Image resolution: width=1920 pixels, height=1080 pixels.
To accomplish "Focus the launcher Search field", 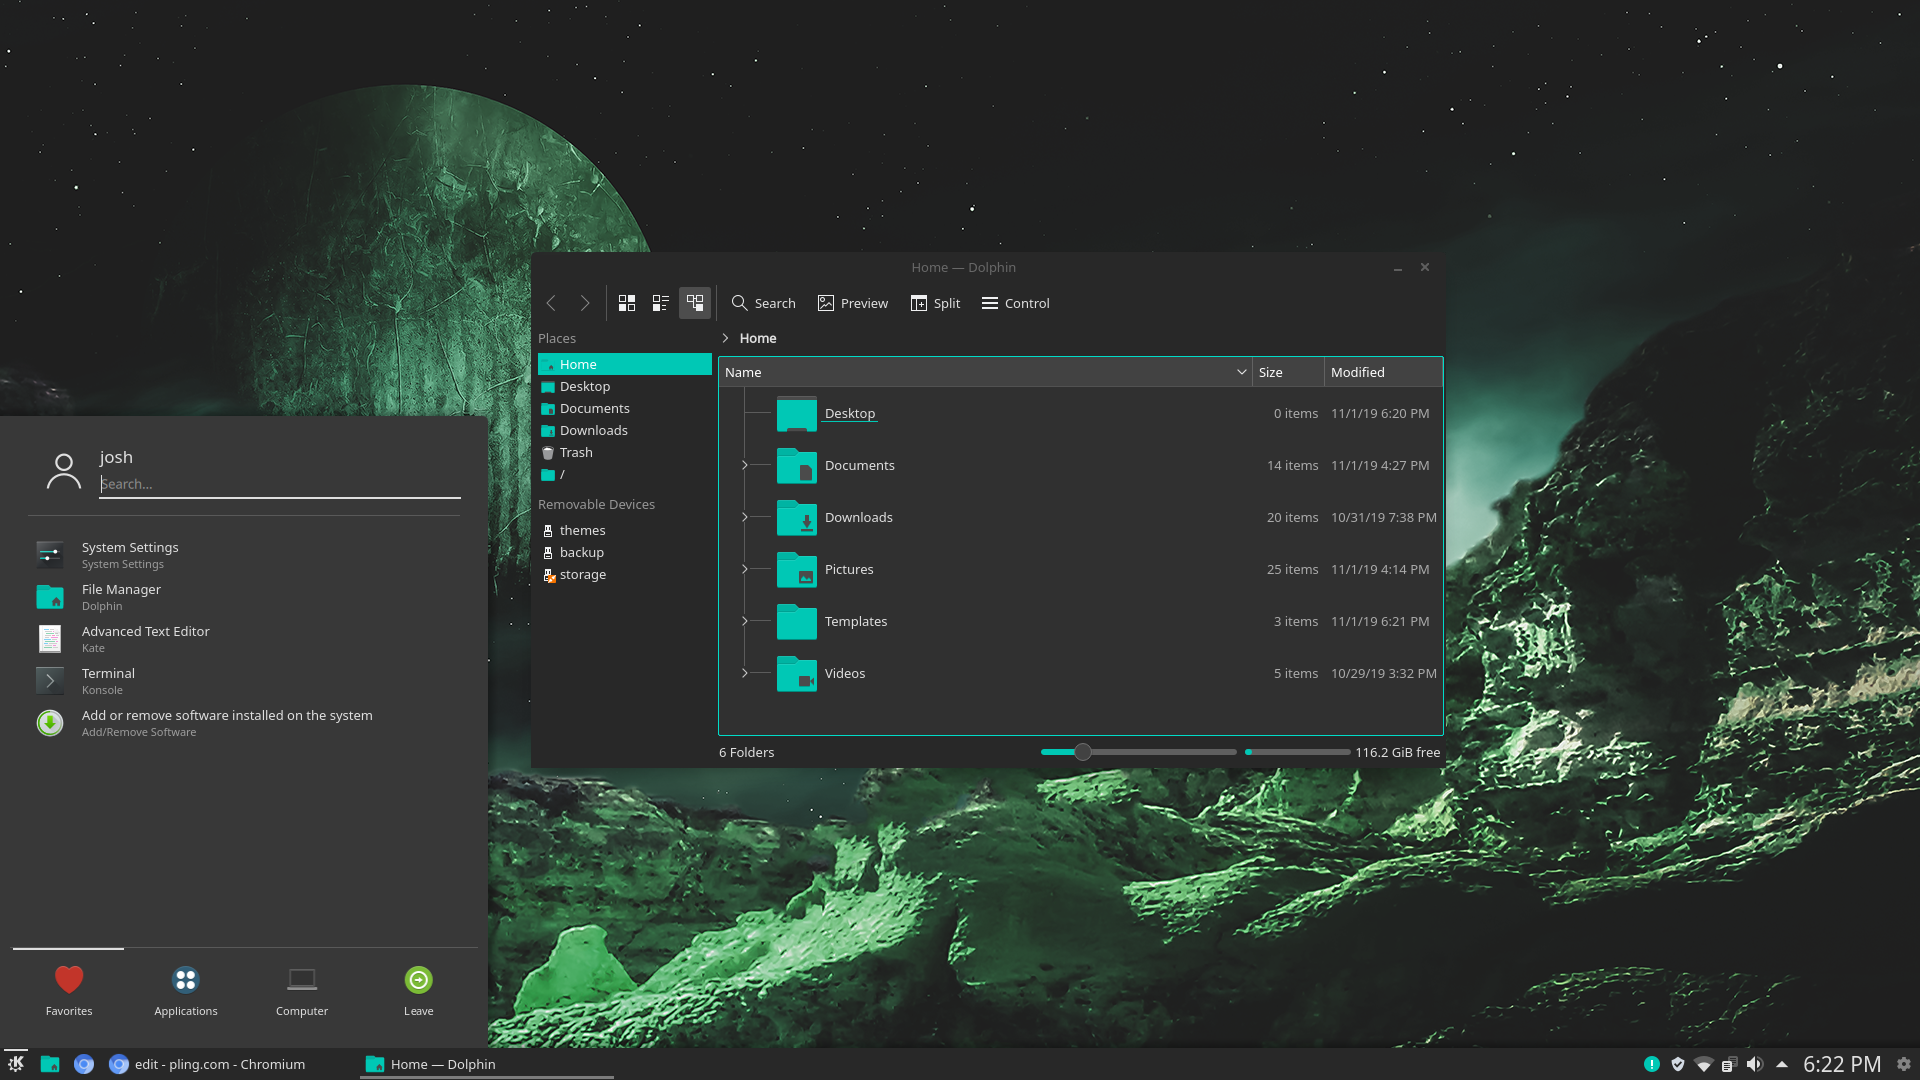I will (280, 484).
